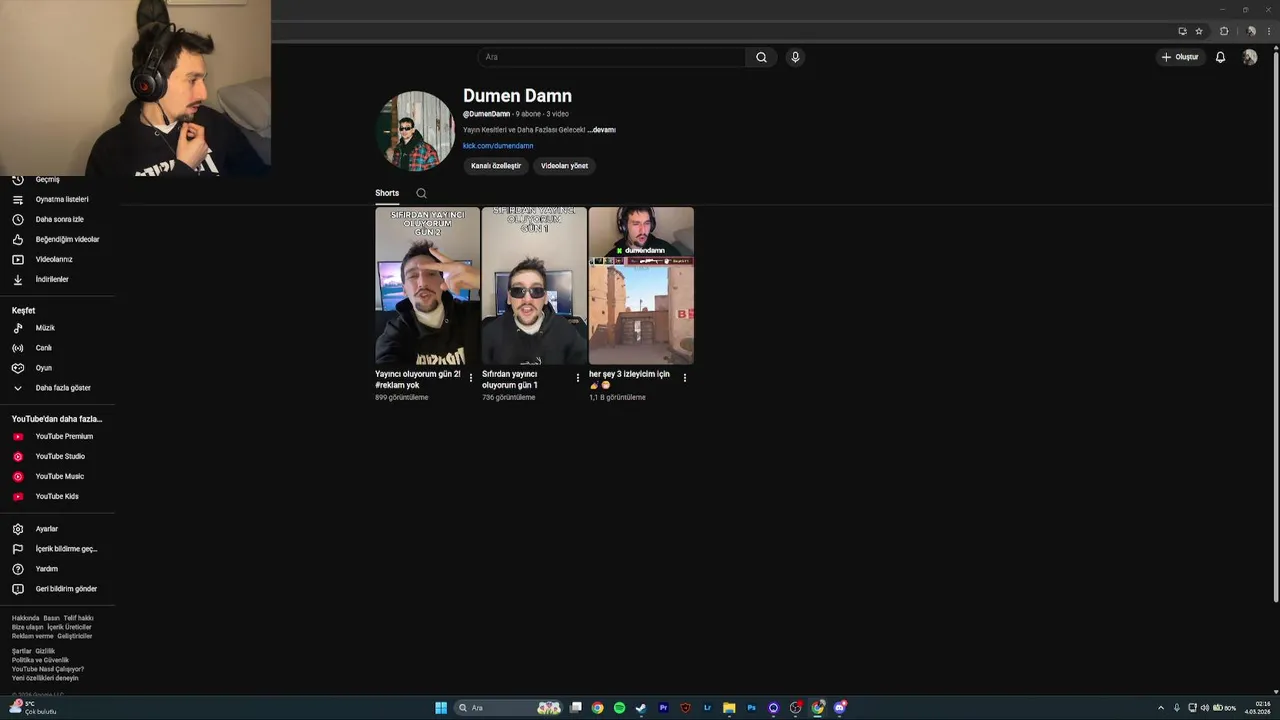Open taskbar clock showing 02:16
The width and height of the screenshot is (1280, 720).
(1257, 708)
